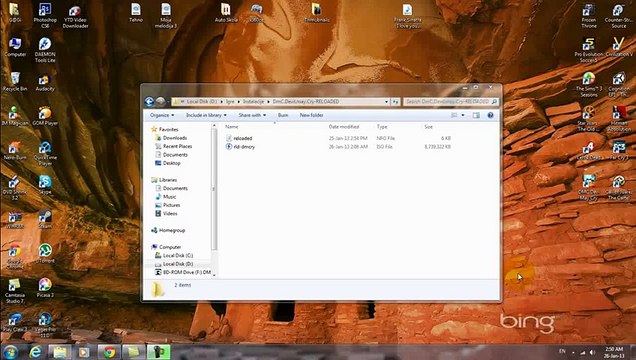Select the reloaded NFO file
Screen dimensions: 636x360
[x=242, y=138]
